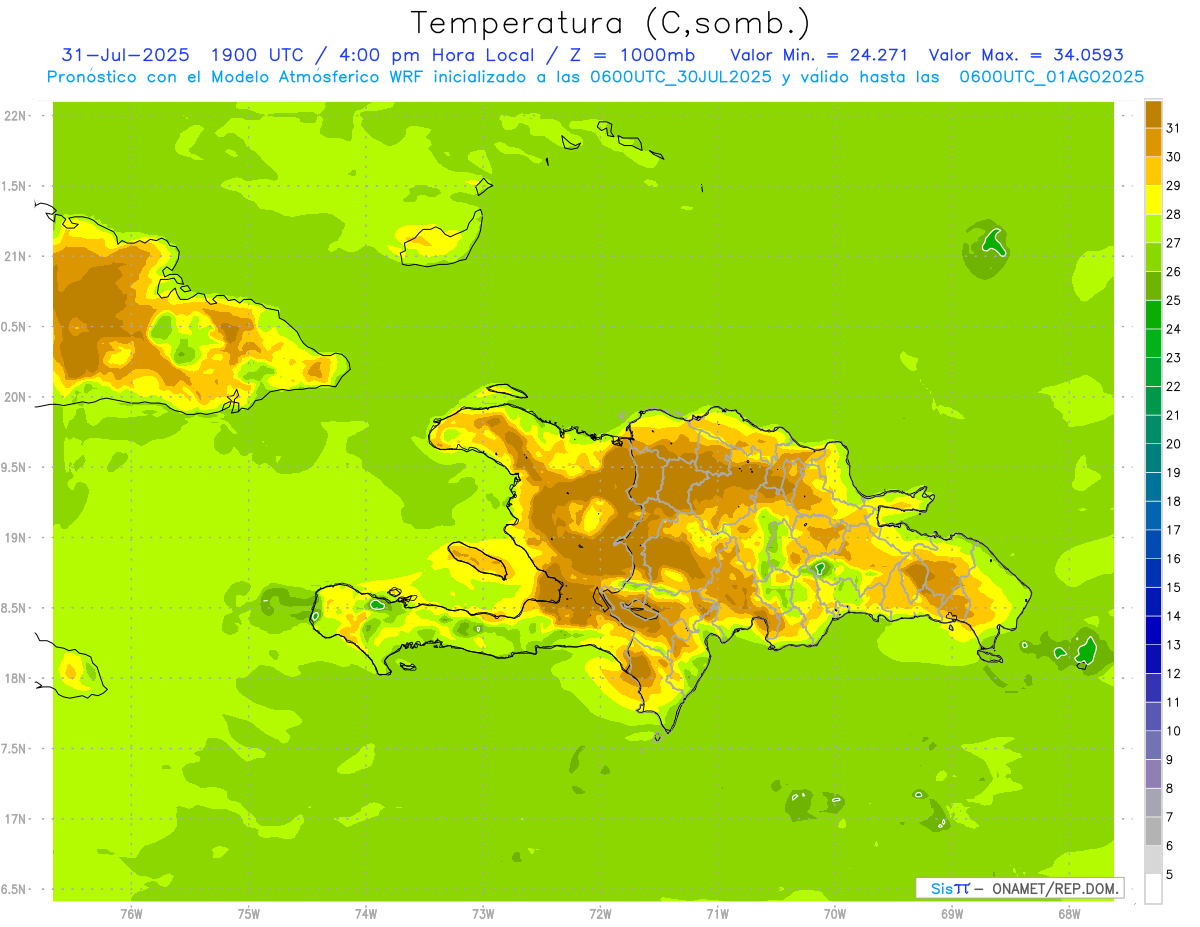Click the 72W longitude axis label
The height and width of the screenshot is (927, 1200).
[x=600, y=914]
